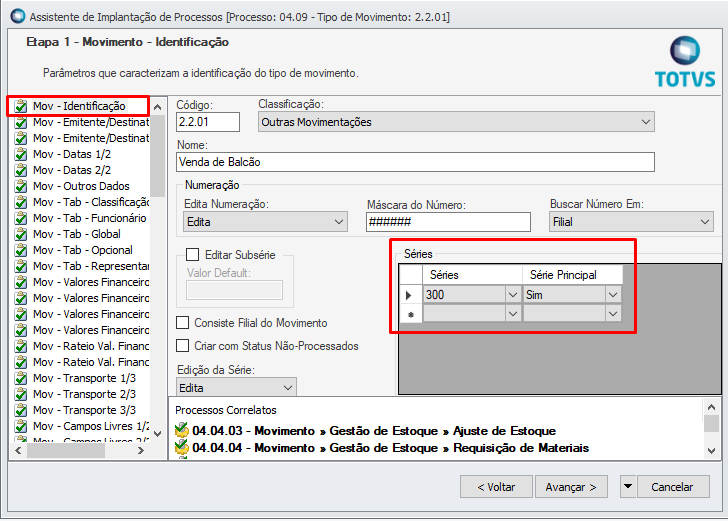Click the Código input field
728x521 pixels.
(208, 122)
